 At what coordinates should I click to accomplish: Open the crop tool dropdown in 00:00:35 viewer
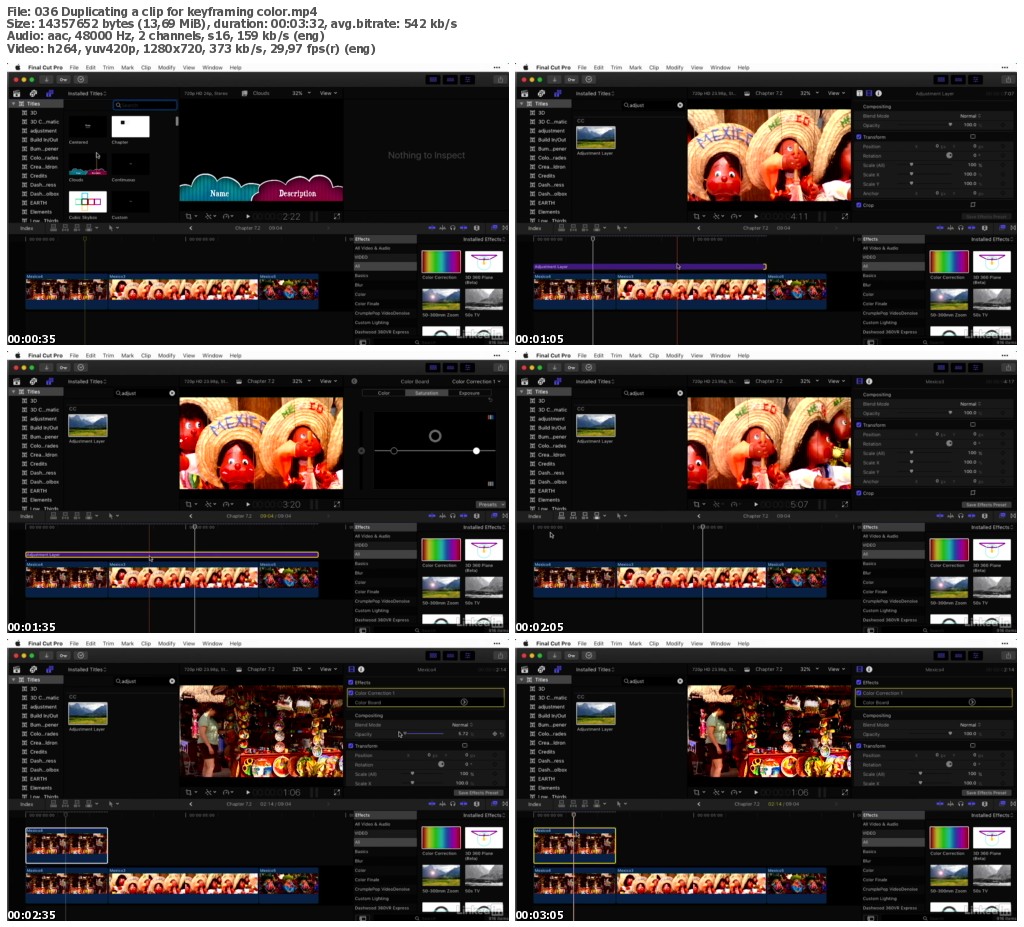pos(191,216)
